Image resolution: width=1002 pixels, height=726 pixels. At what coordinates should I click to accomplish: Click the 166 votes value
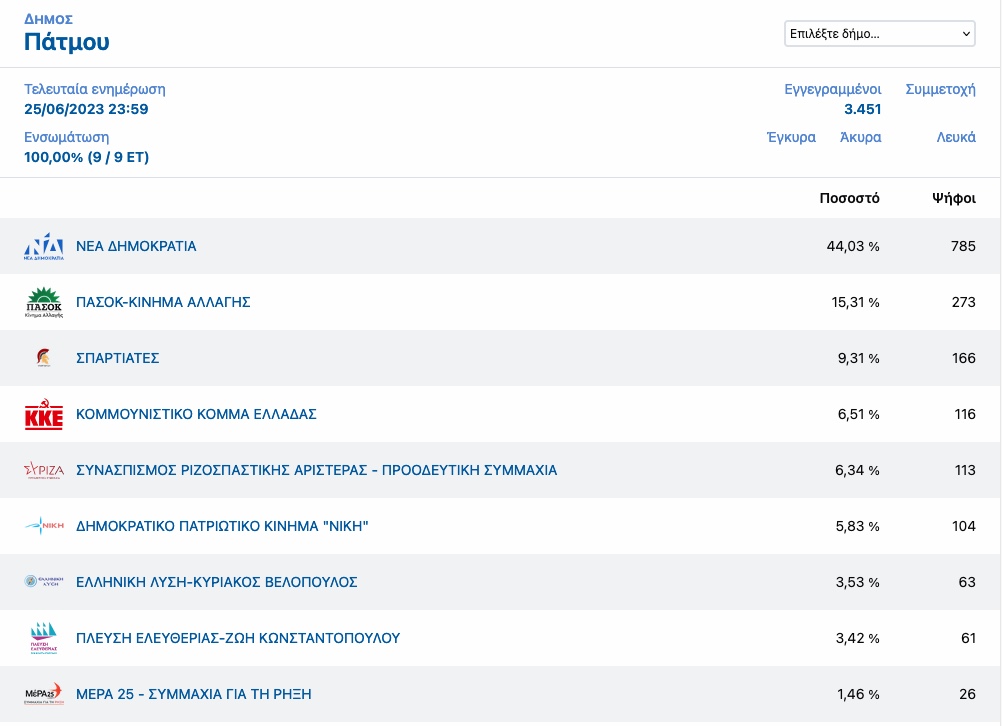pos(964,359)
